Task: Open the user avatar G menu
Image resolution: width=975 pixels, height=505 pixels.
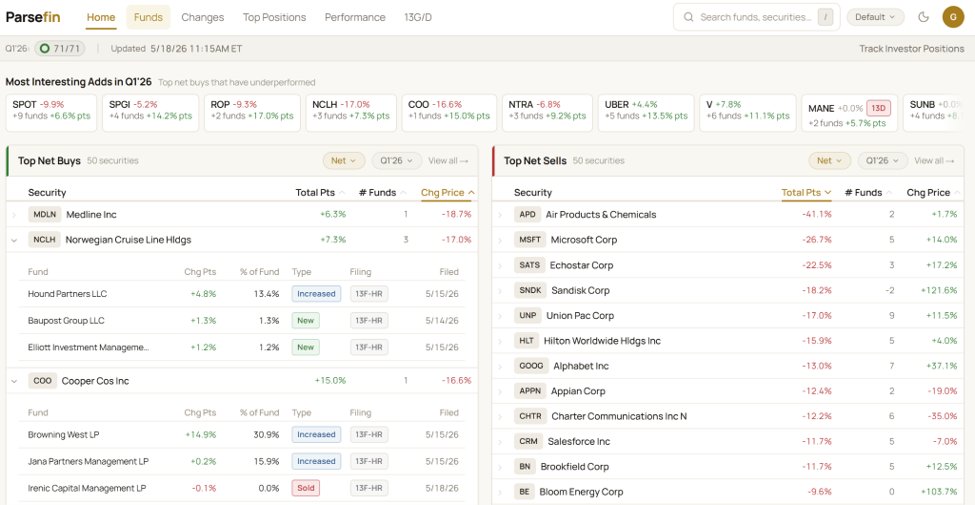Action: (953, 17)
